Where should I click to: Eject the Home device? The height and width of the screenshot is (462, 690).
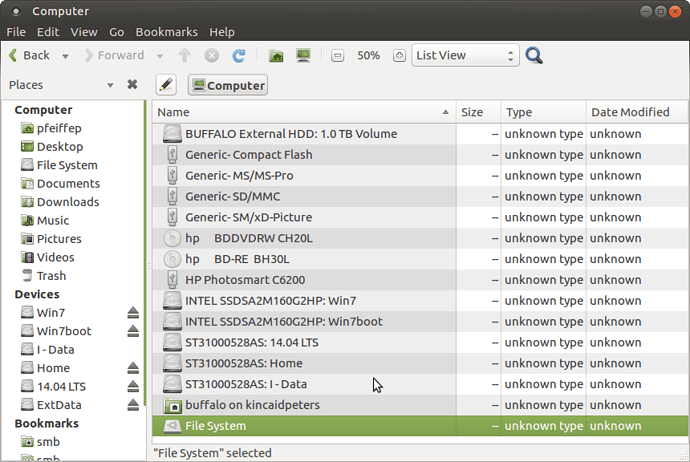[x=133, y=368]
